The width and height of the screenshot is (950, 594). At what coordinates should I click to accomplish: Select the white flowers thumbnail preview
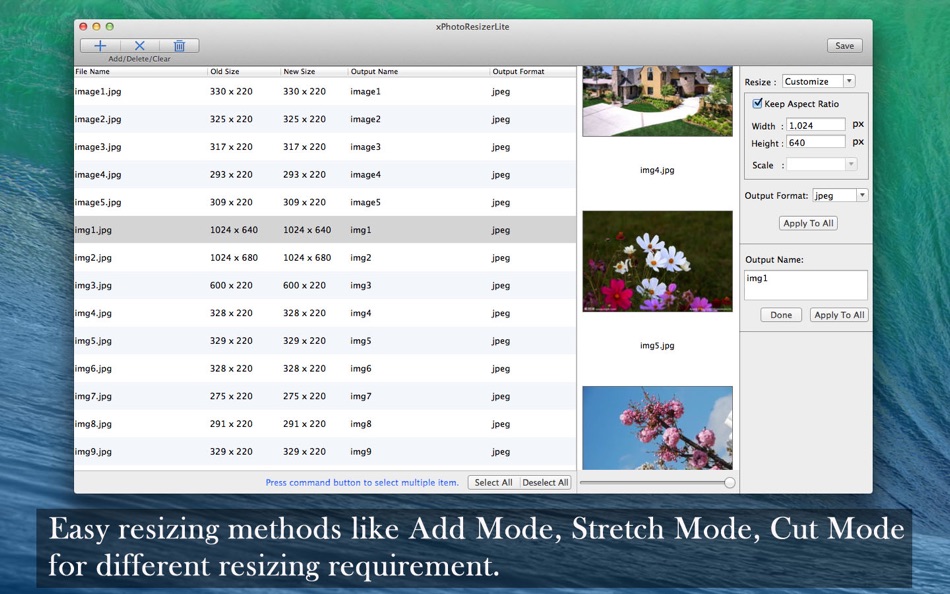pos(657,261)
